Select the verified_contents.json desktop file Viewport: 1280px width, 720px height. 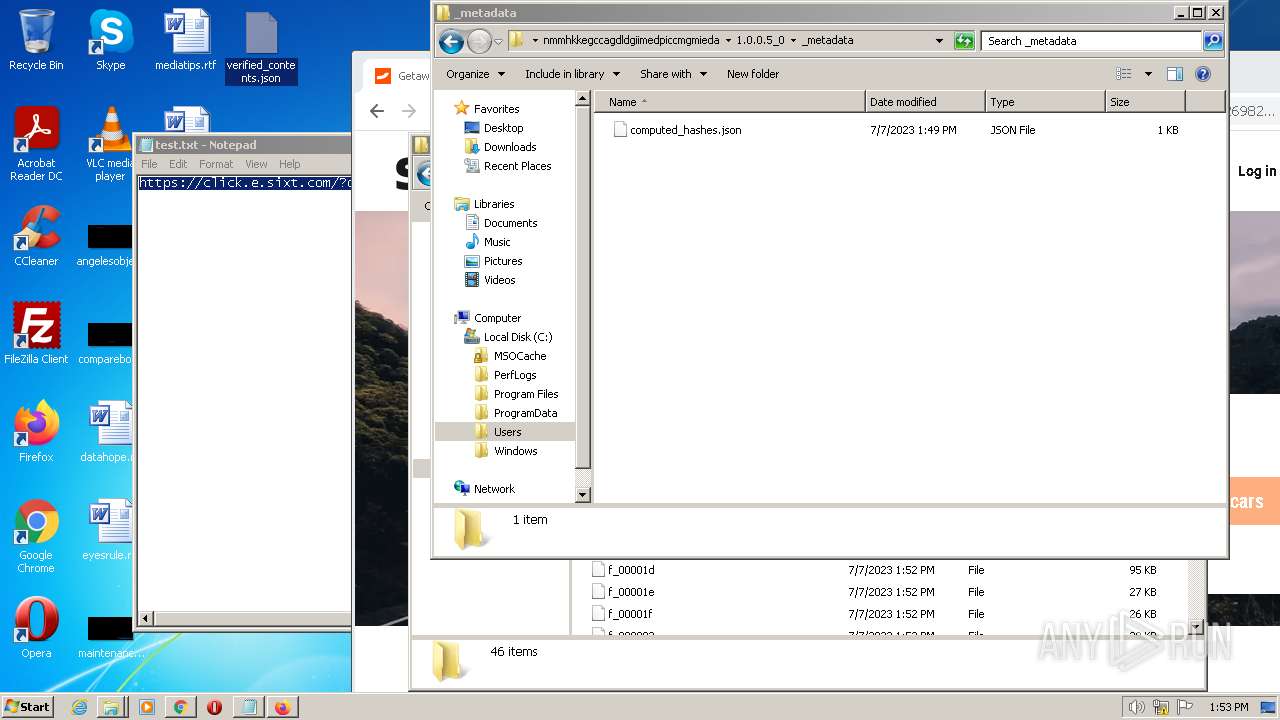click(x=261, y=48)
